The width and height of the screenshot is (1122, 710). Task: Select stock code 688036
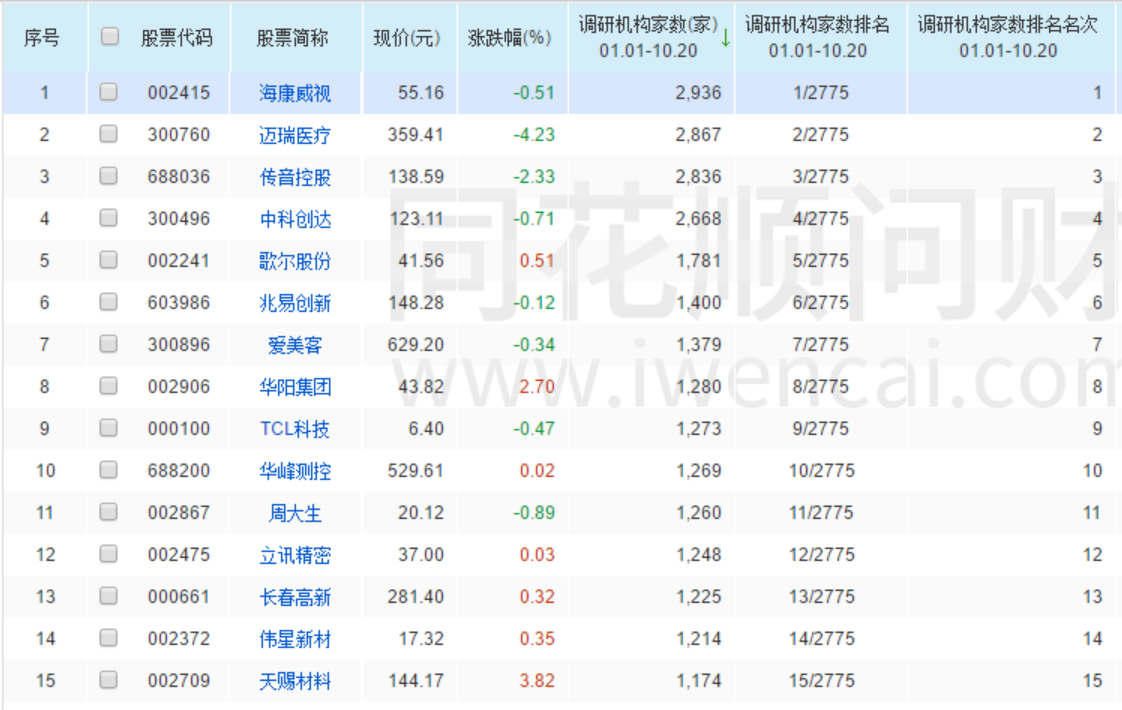tap(179, 177)
